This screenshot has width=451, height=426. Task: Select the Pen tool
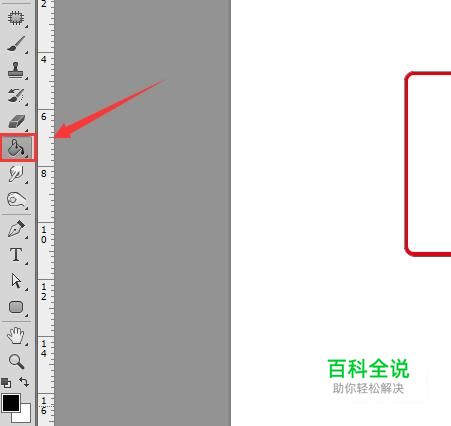coord(16,229)
